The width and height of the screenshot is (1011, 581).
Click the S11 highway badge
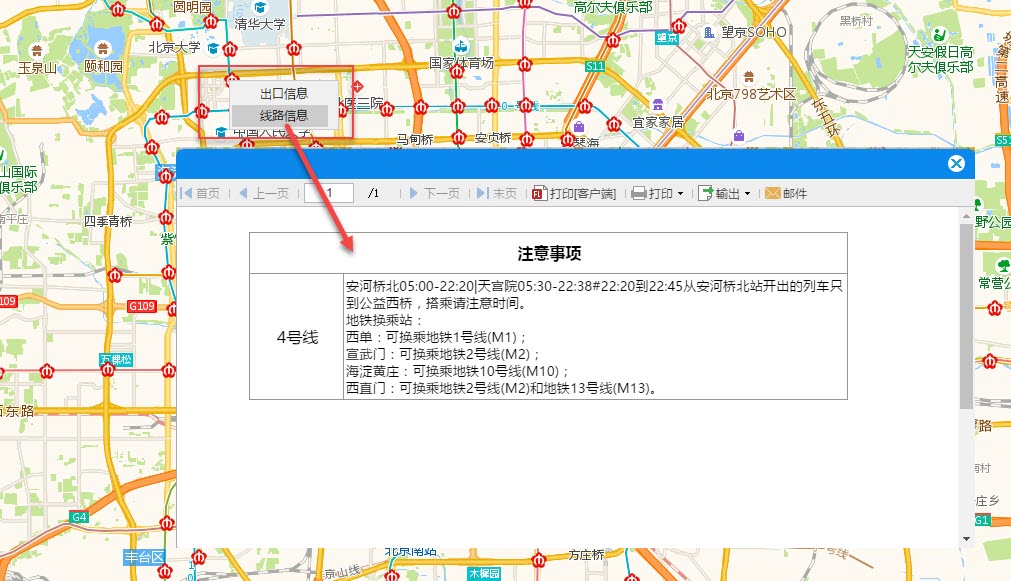point(594,66)
